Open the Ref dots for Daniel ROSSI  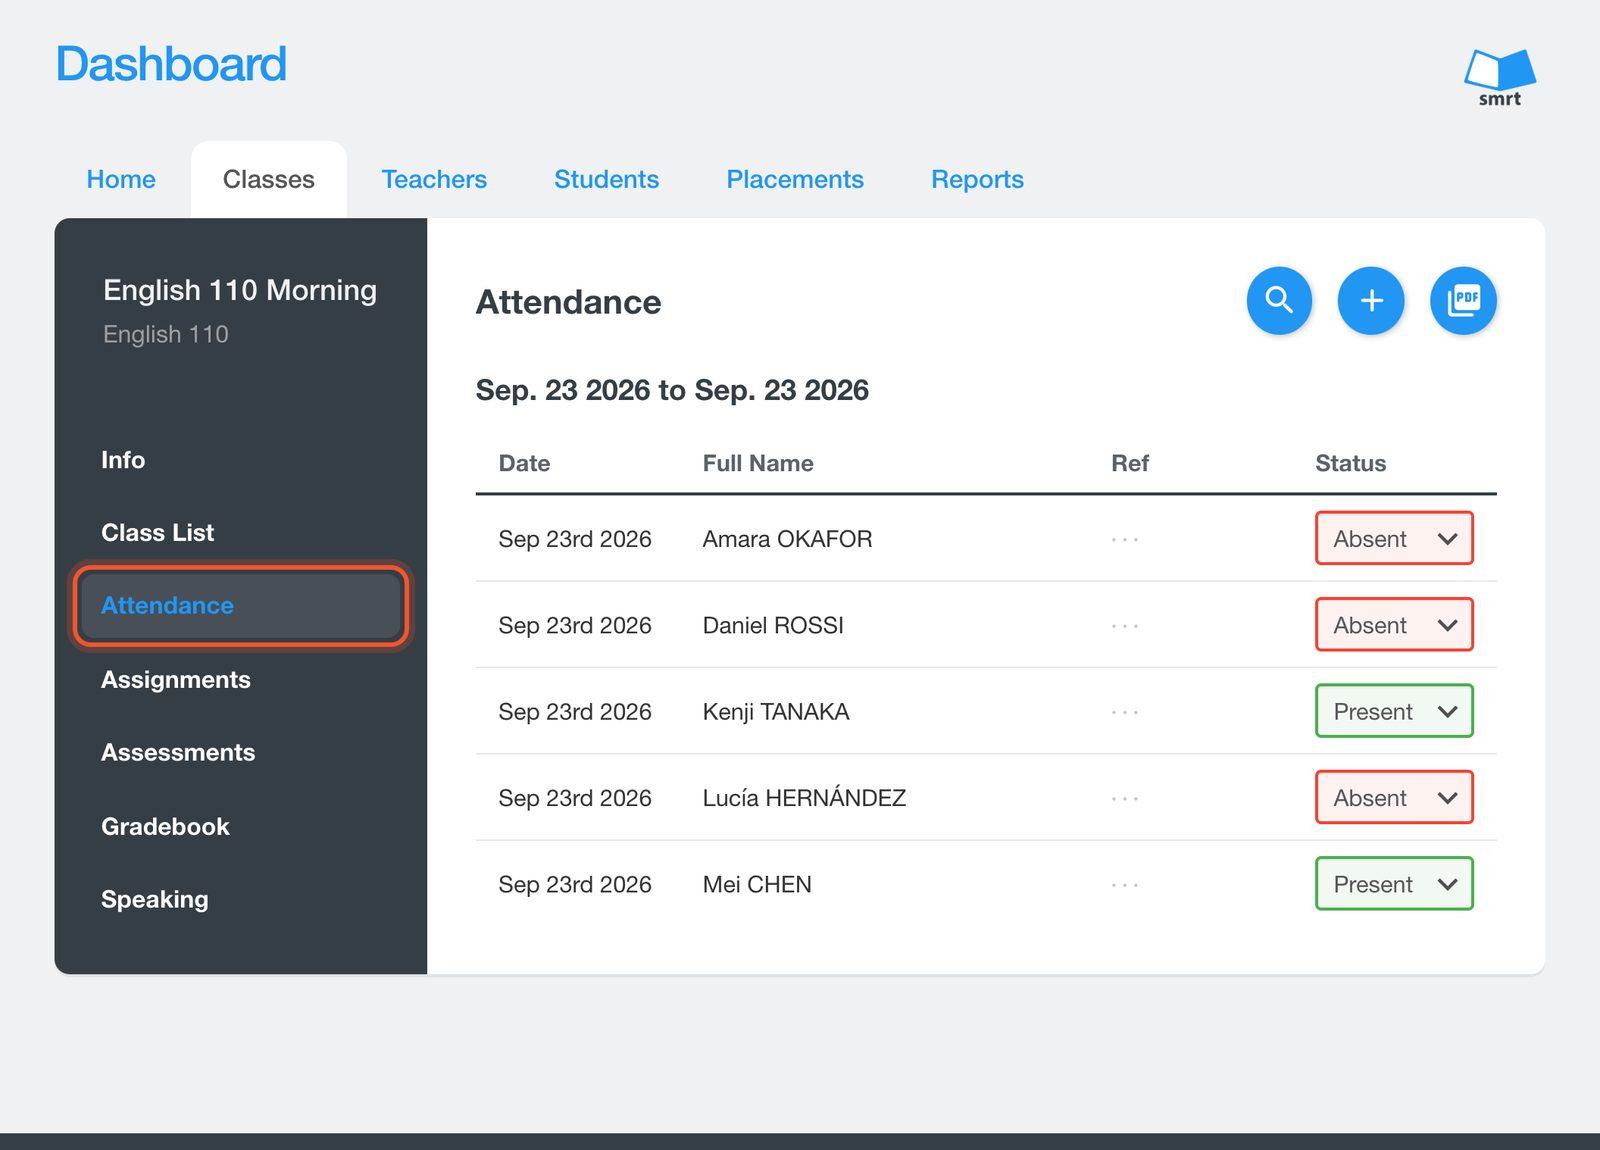click(1125, 625)
